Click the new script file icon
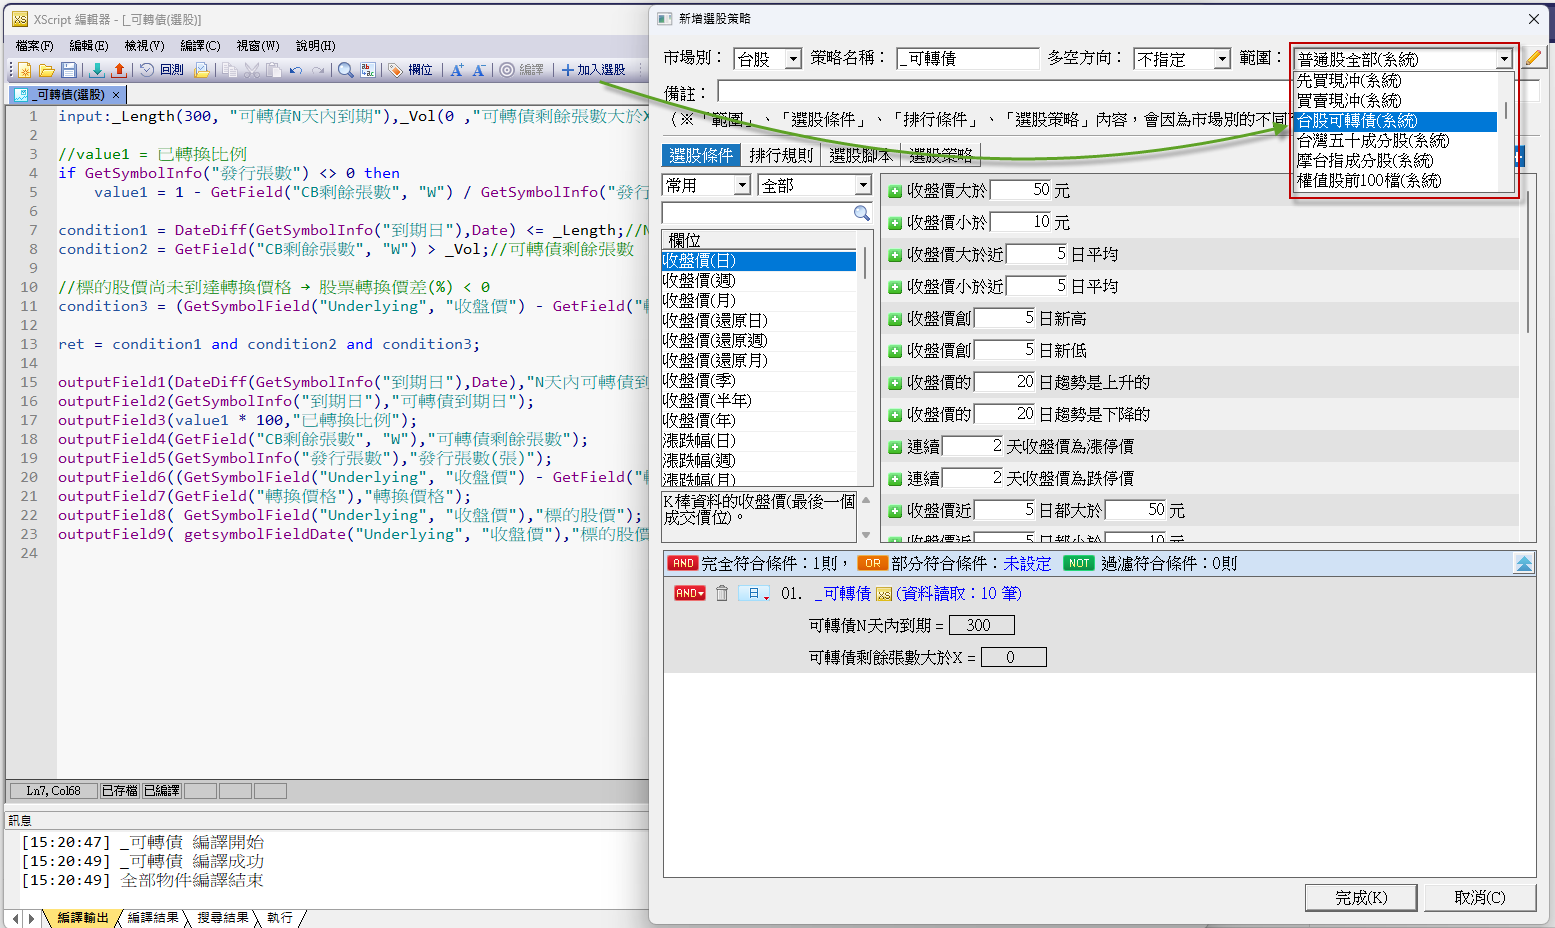Viewport: 1555px width, 928px height. [x=24, y=70]
